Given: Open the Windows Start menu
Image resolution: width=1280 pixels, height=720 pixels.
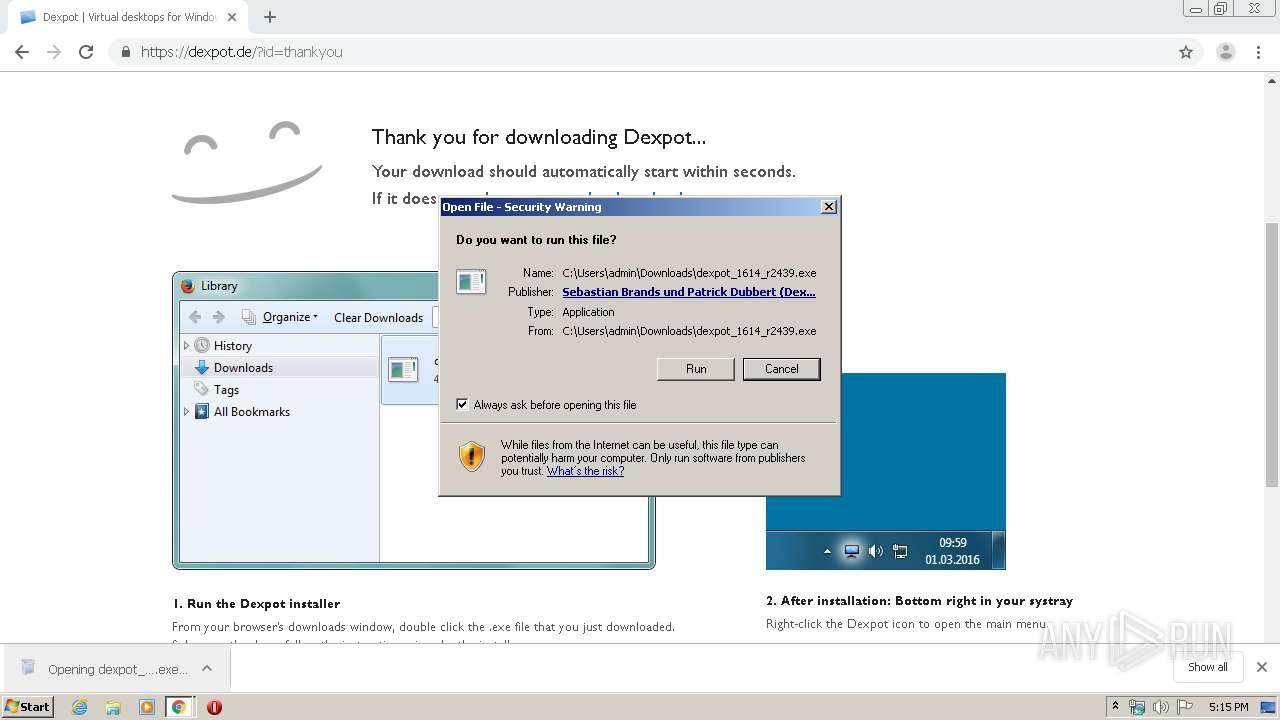Looking at the screenshot, I should (x=28, y=706).
